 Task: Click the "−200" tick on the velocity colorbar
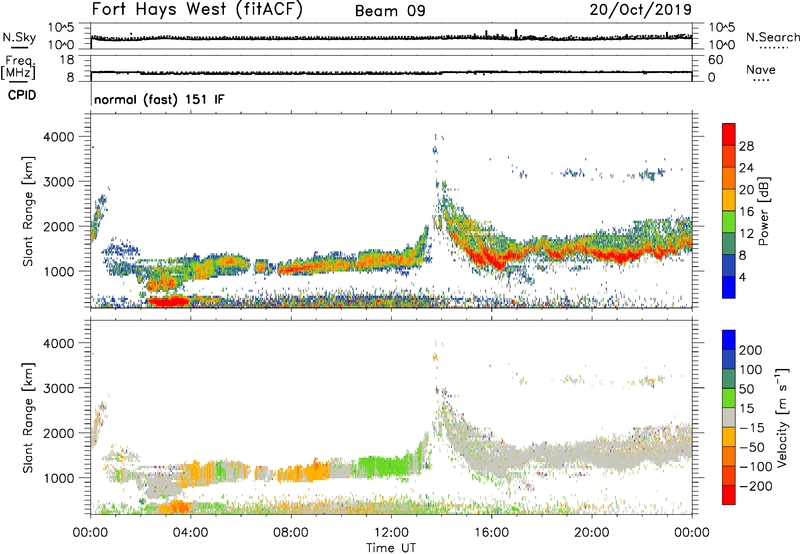(x=755, y=486)
